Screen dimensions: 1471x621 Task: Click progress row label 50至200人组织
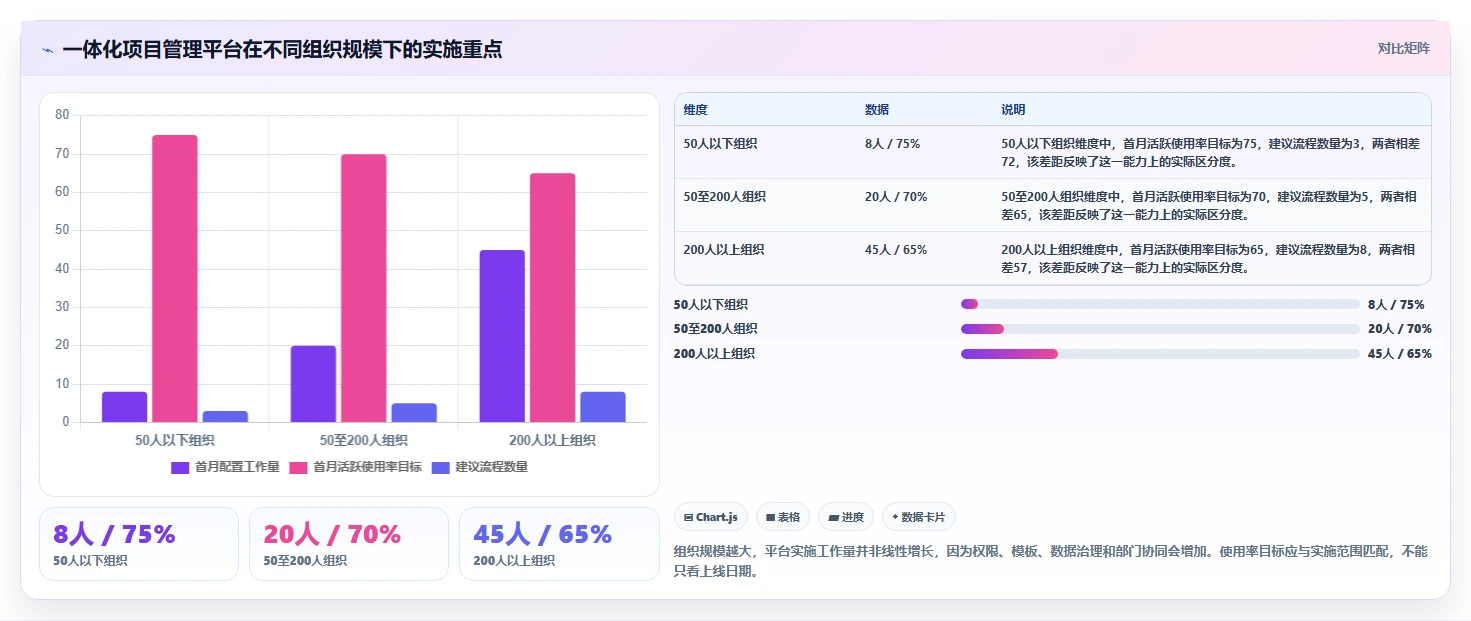(715, 329)
